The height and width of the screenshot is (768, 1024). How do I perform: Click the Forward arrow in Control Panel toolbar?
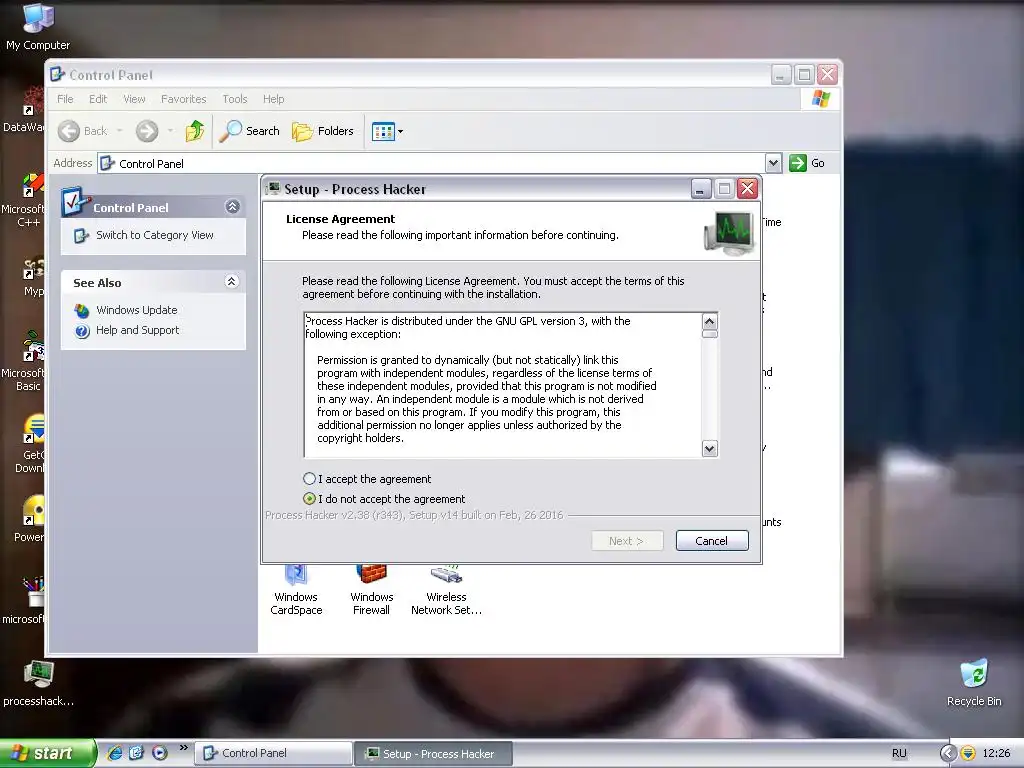(x=147, y=131)
